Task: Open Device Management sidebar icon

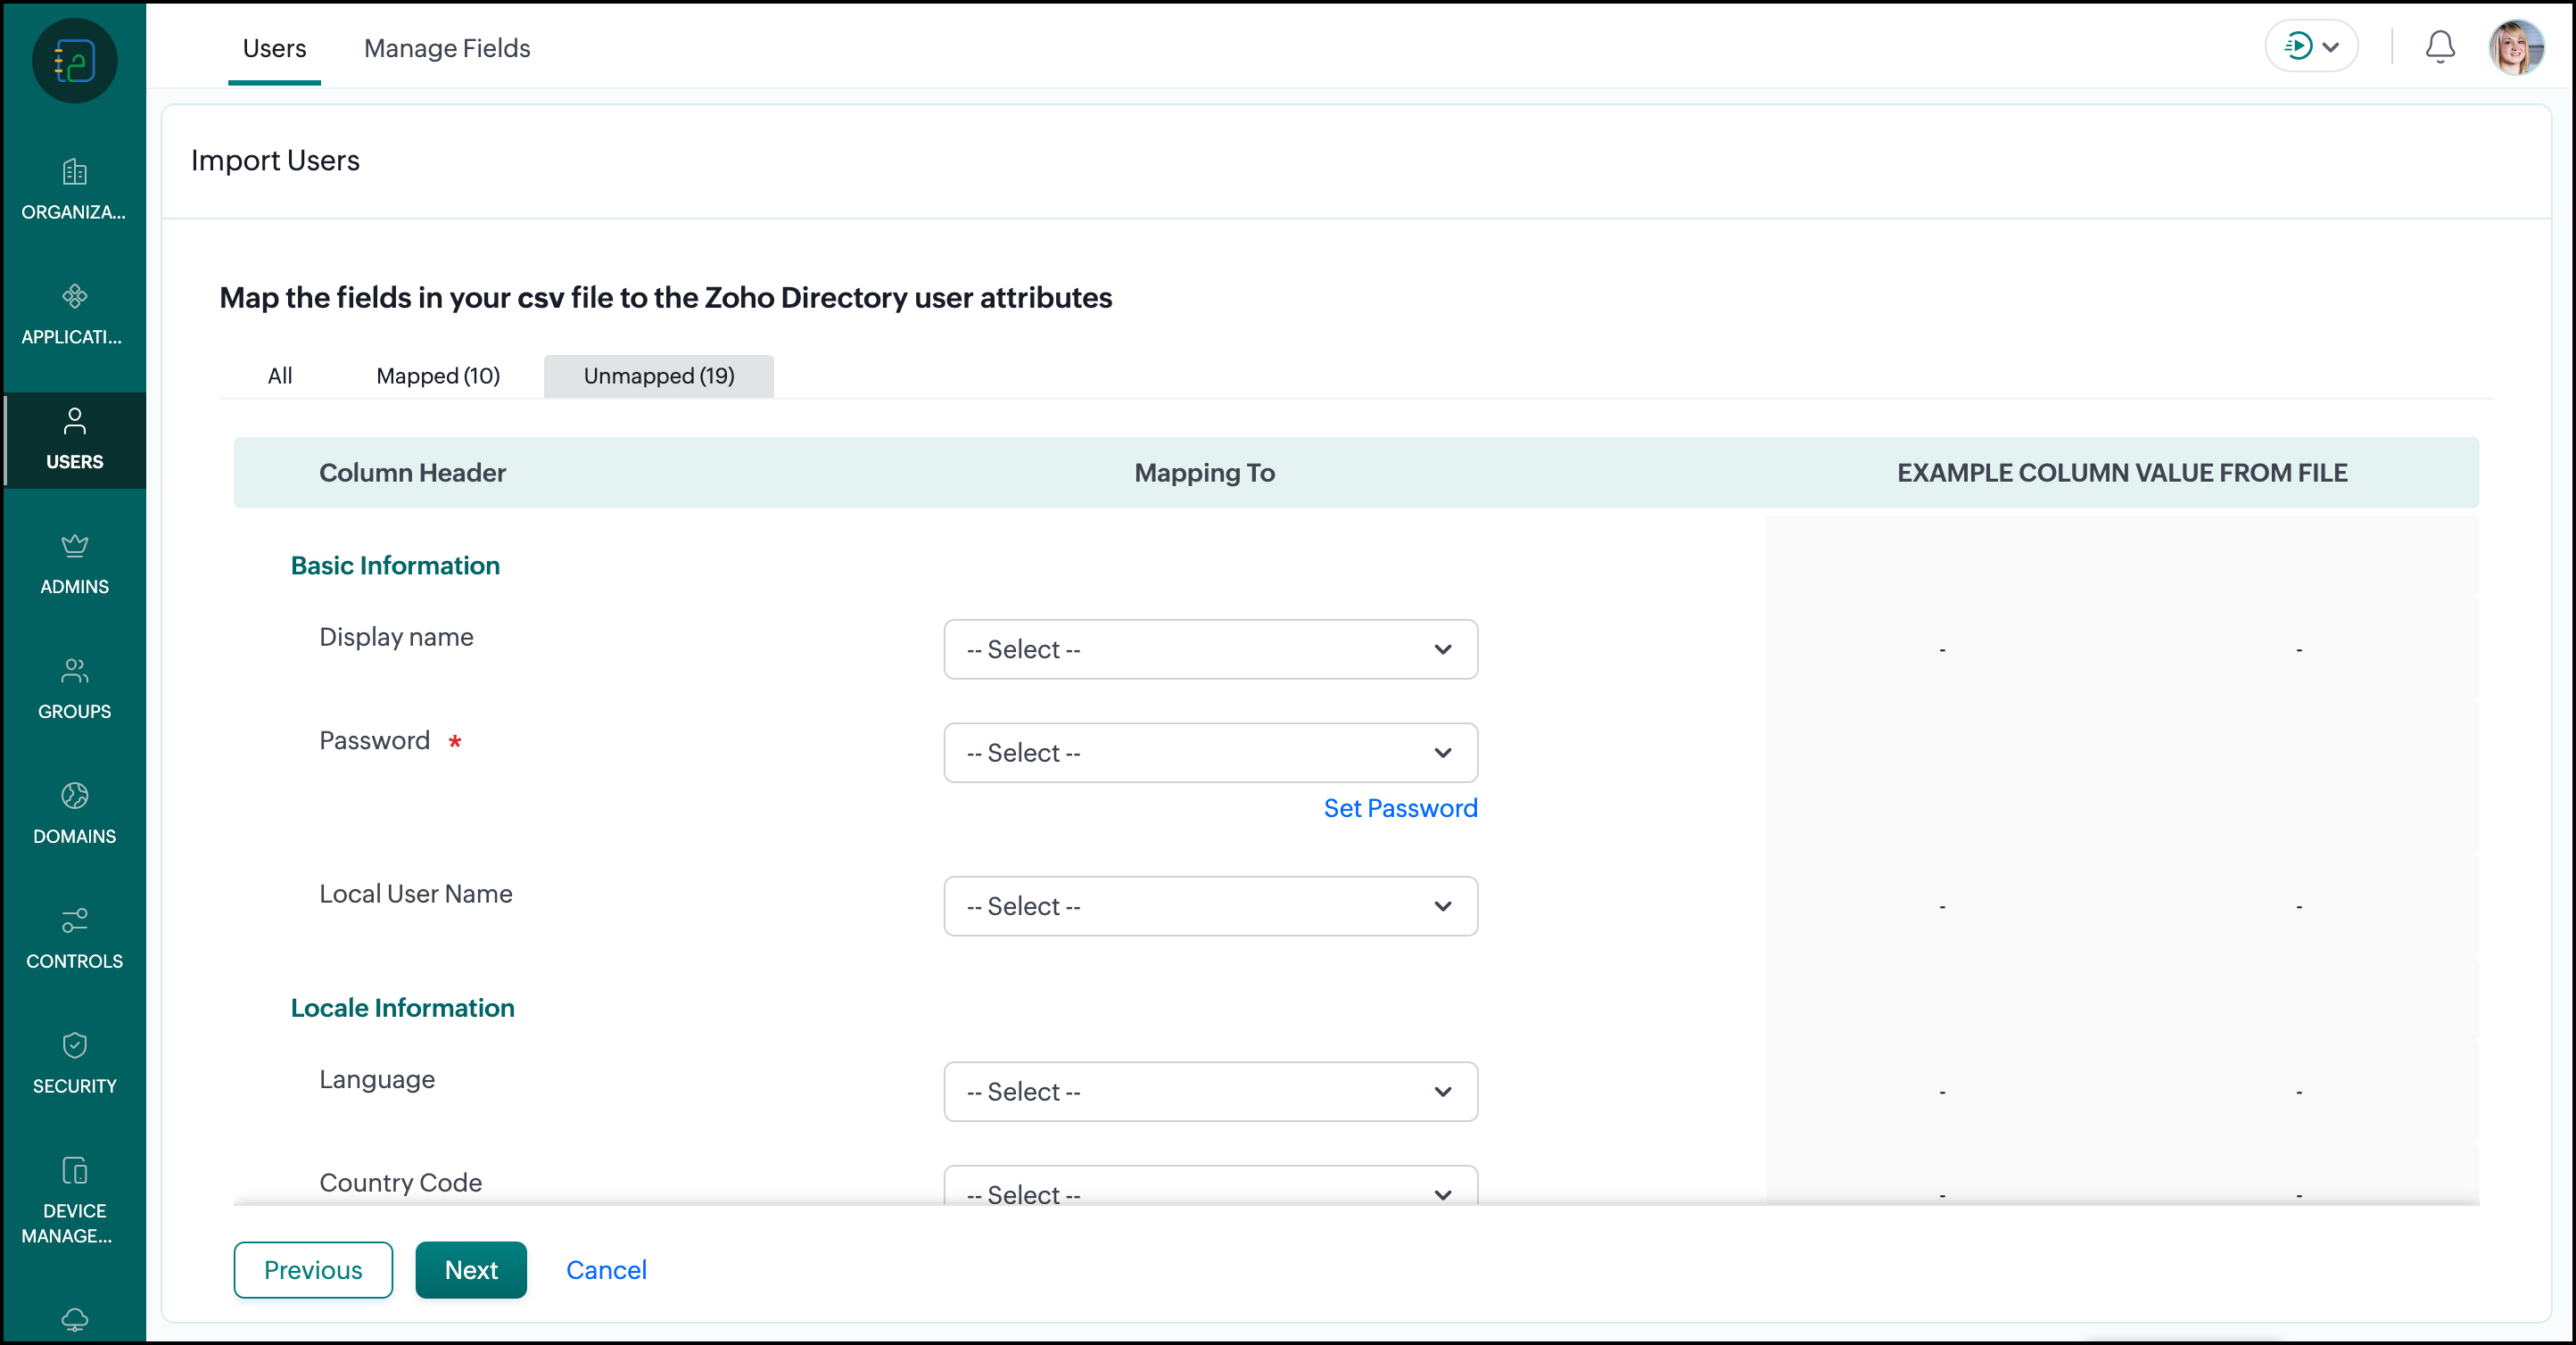Action: click(74, 1170)
